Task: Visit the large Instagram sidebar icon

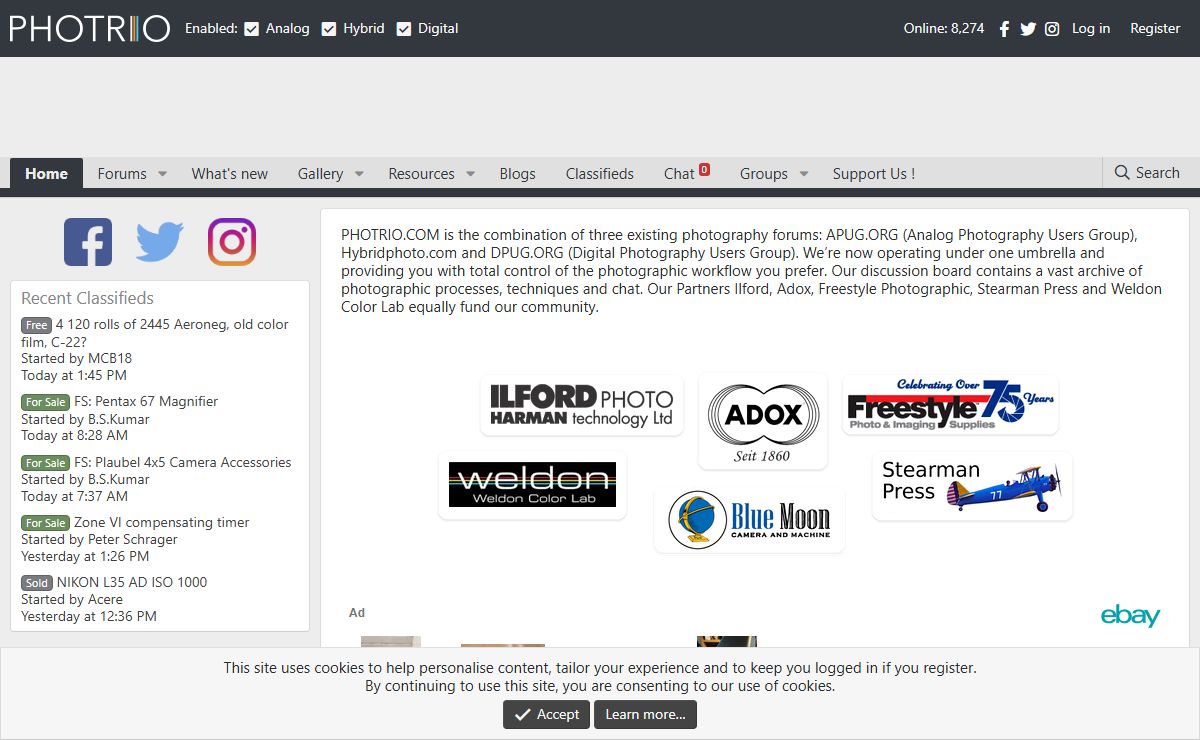Action: pos(232,242)
